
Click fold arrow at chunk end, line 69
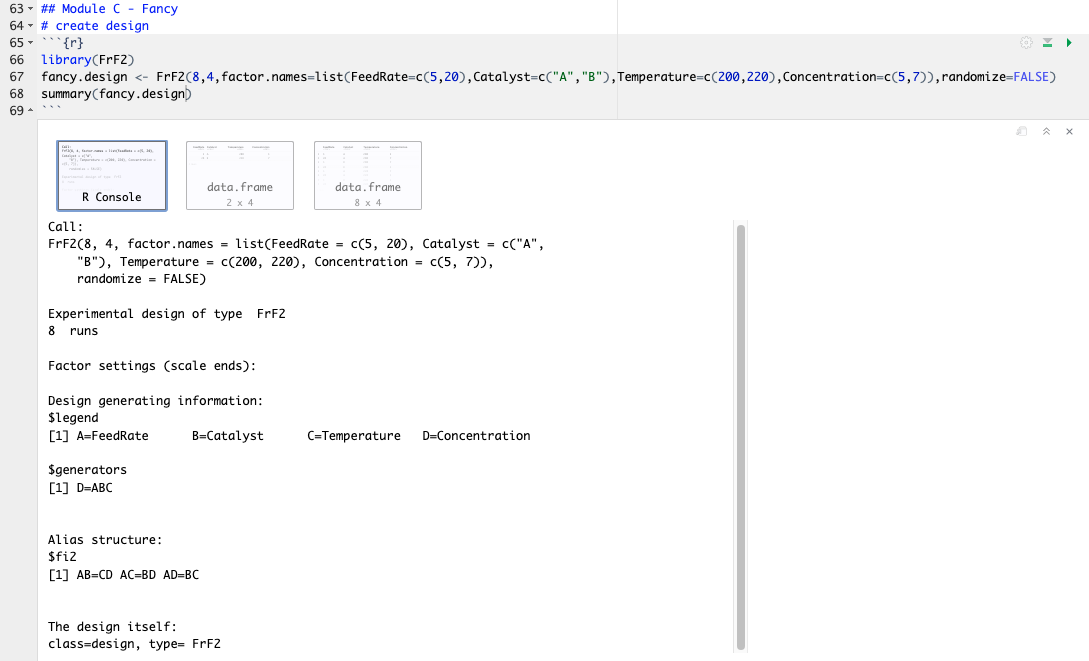tap(31, 111)
